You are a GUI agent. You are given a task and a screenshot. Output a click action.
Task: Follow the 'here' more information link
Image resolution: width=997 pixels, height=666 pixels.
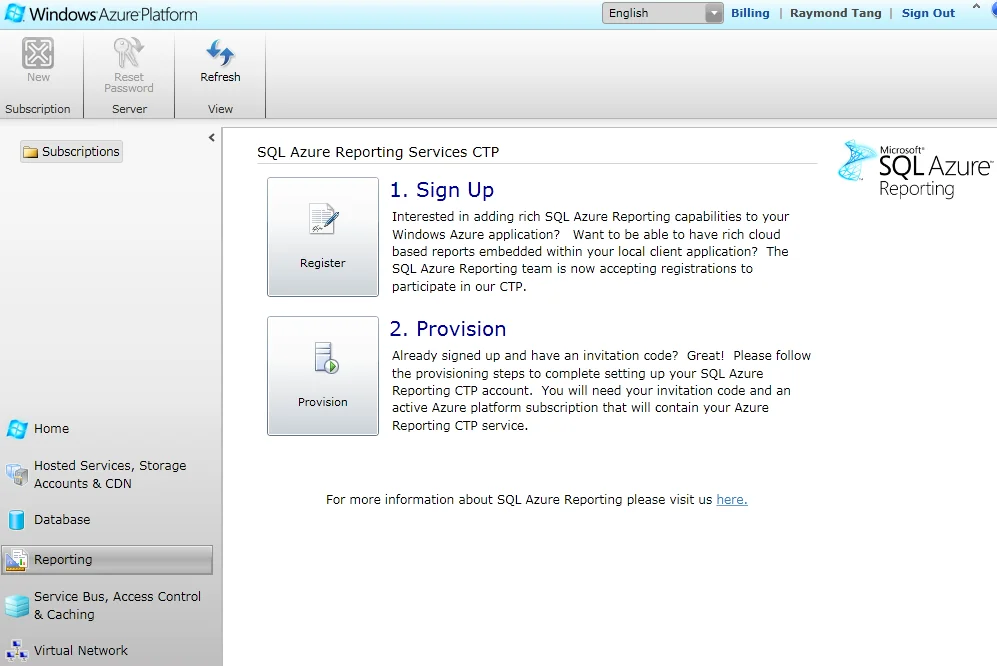tap(731, 500)
